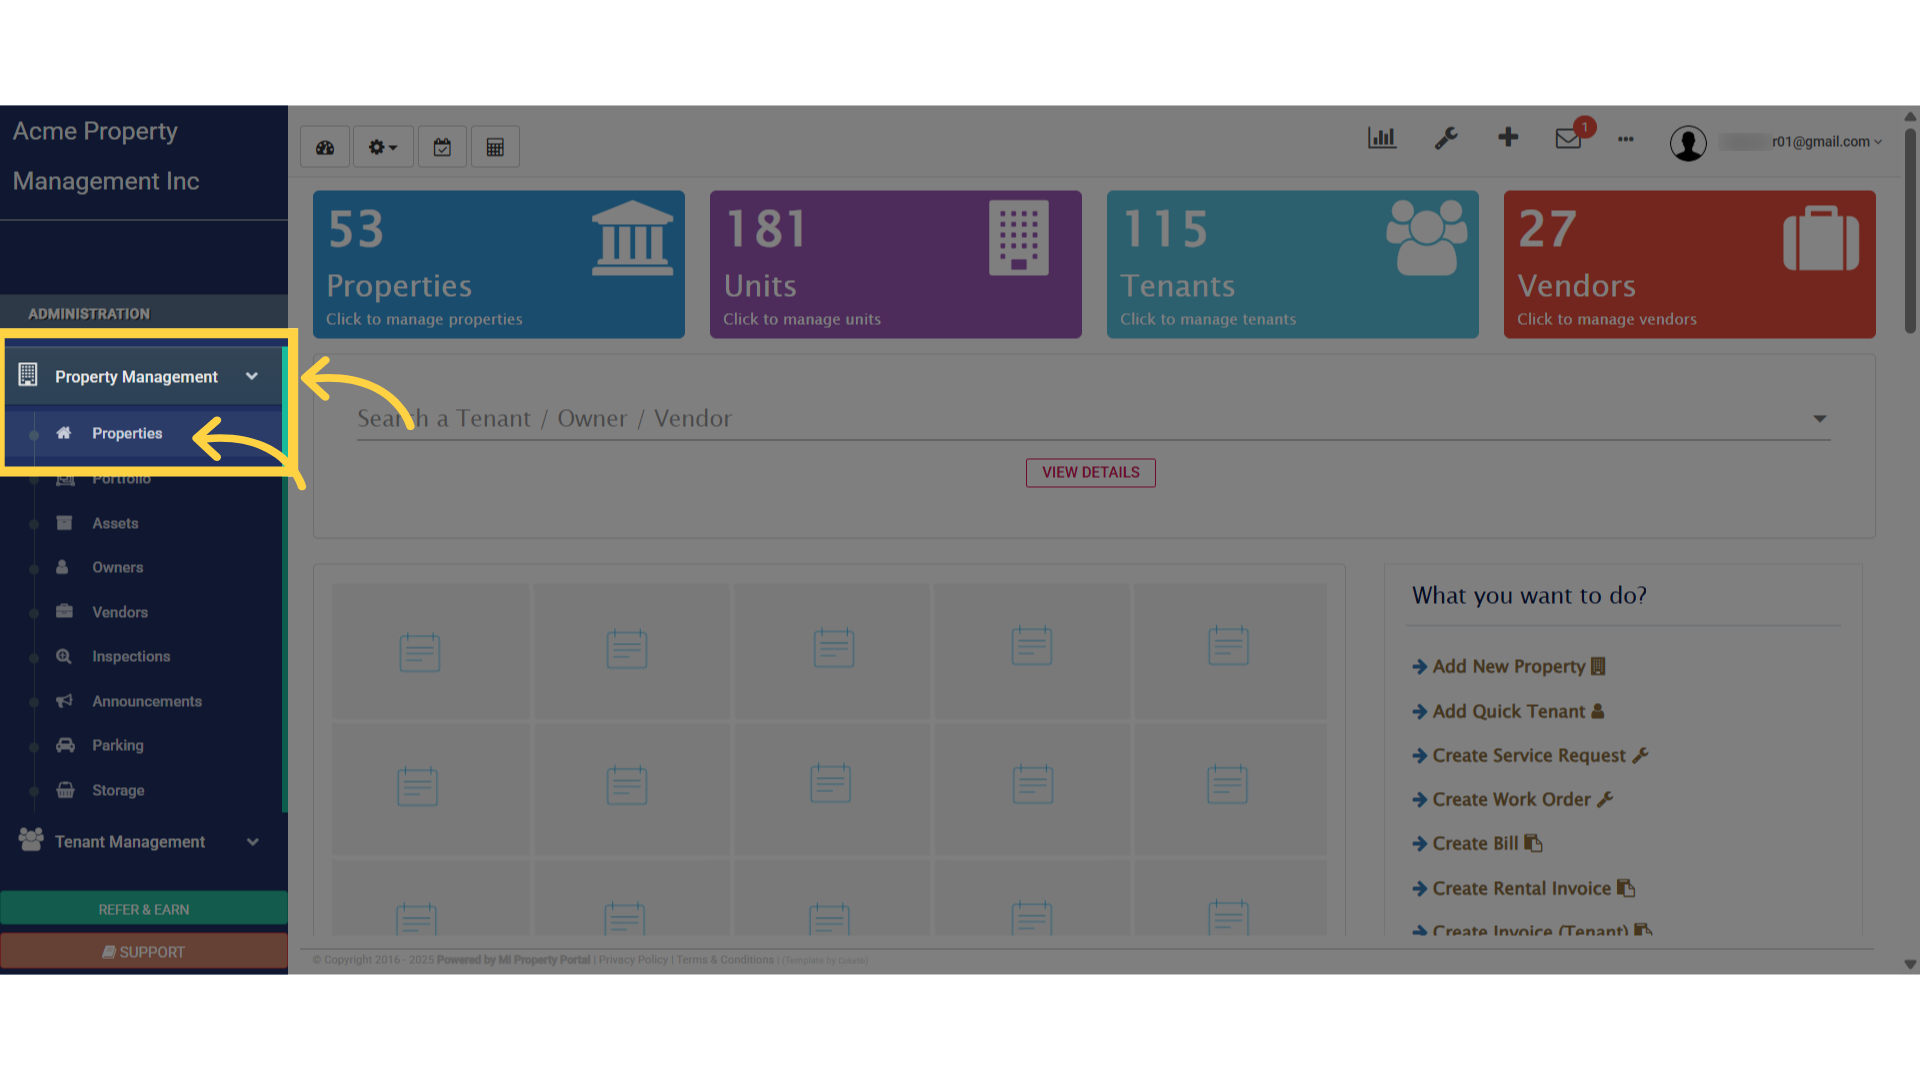Click the plus quick-add icon
Image resolution: width=1920 pixels, height=1080 pixels.
1508,138
